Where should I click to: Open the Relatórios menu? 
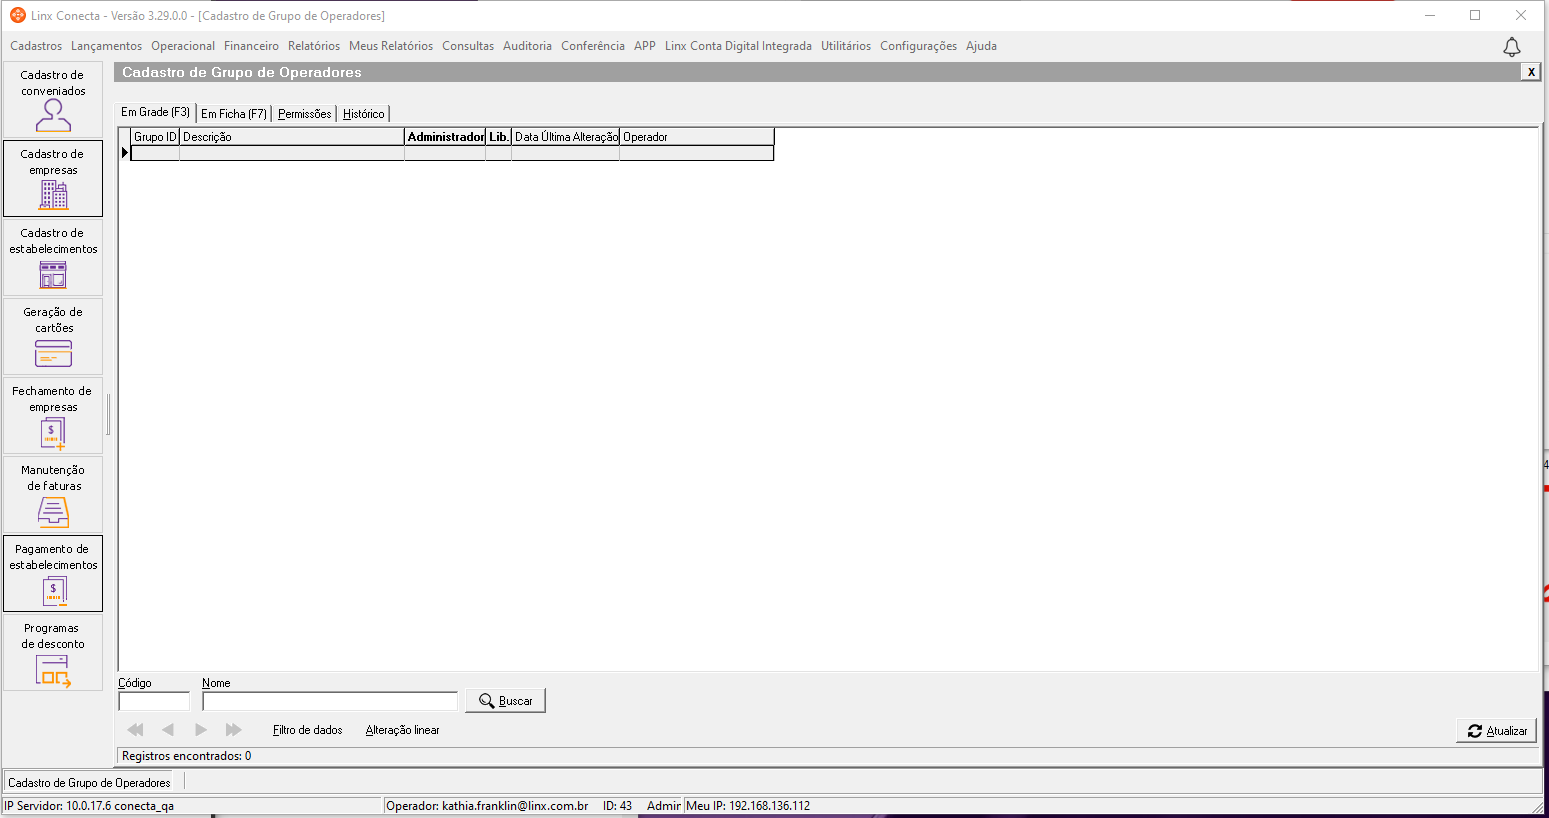click(314, 46)
